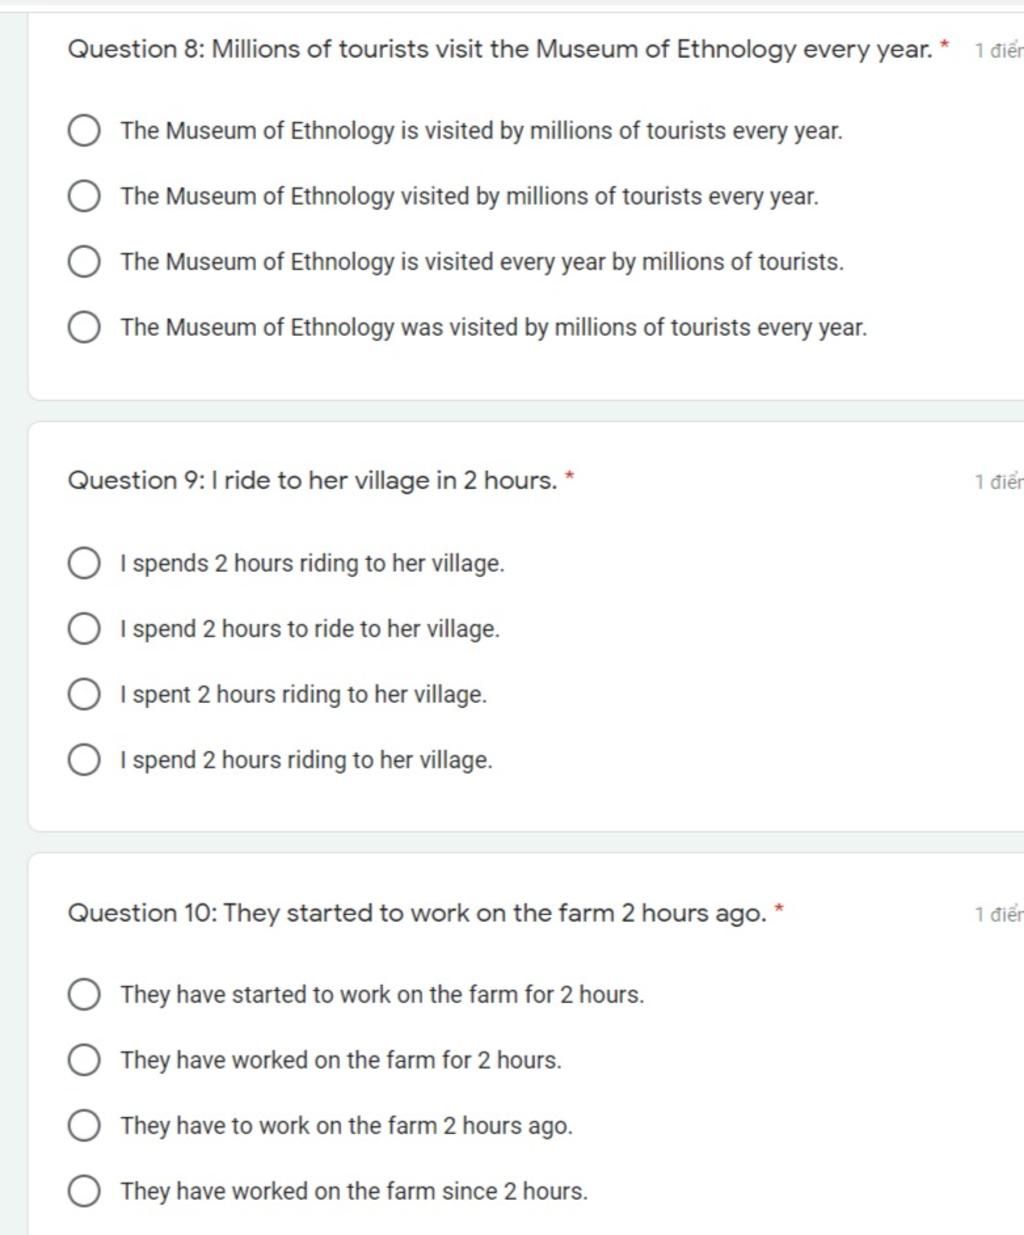This screenshot has height=1235, width=1024.
Task: Click the Question 8 title text
Action: coord(500,49)
